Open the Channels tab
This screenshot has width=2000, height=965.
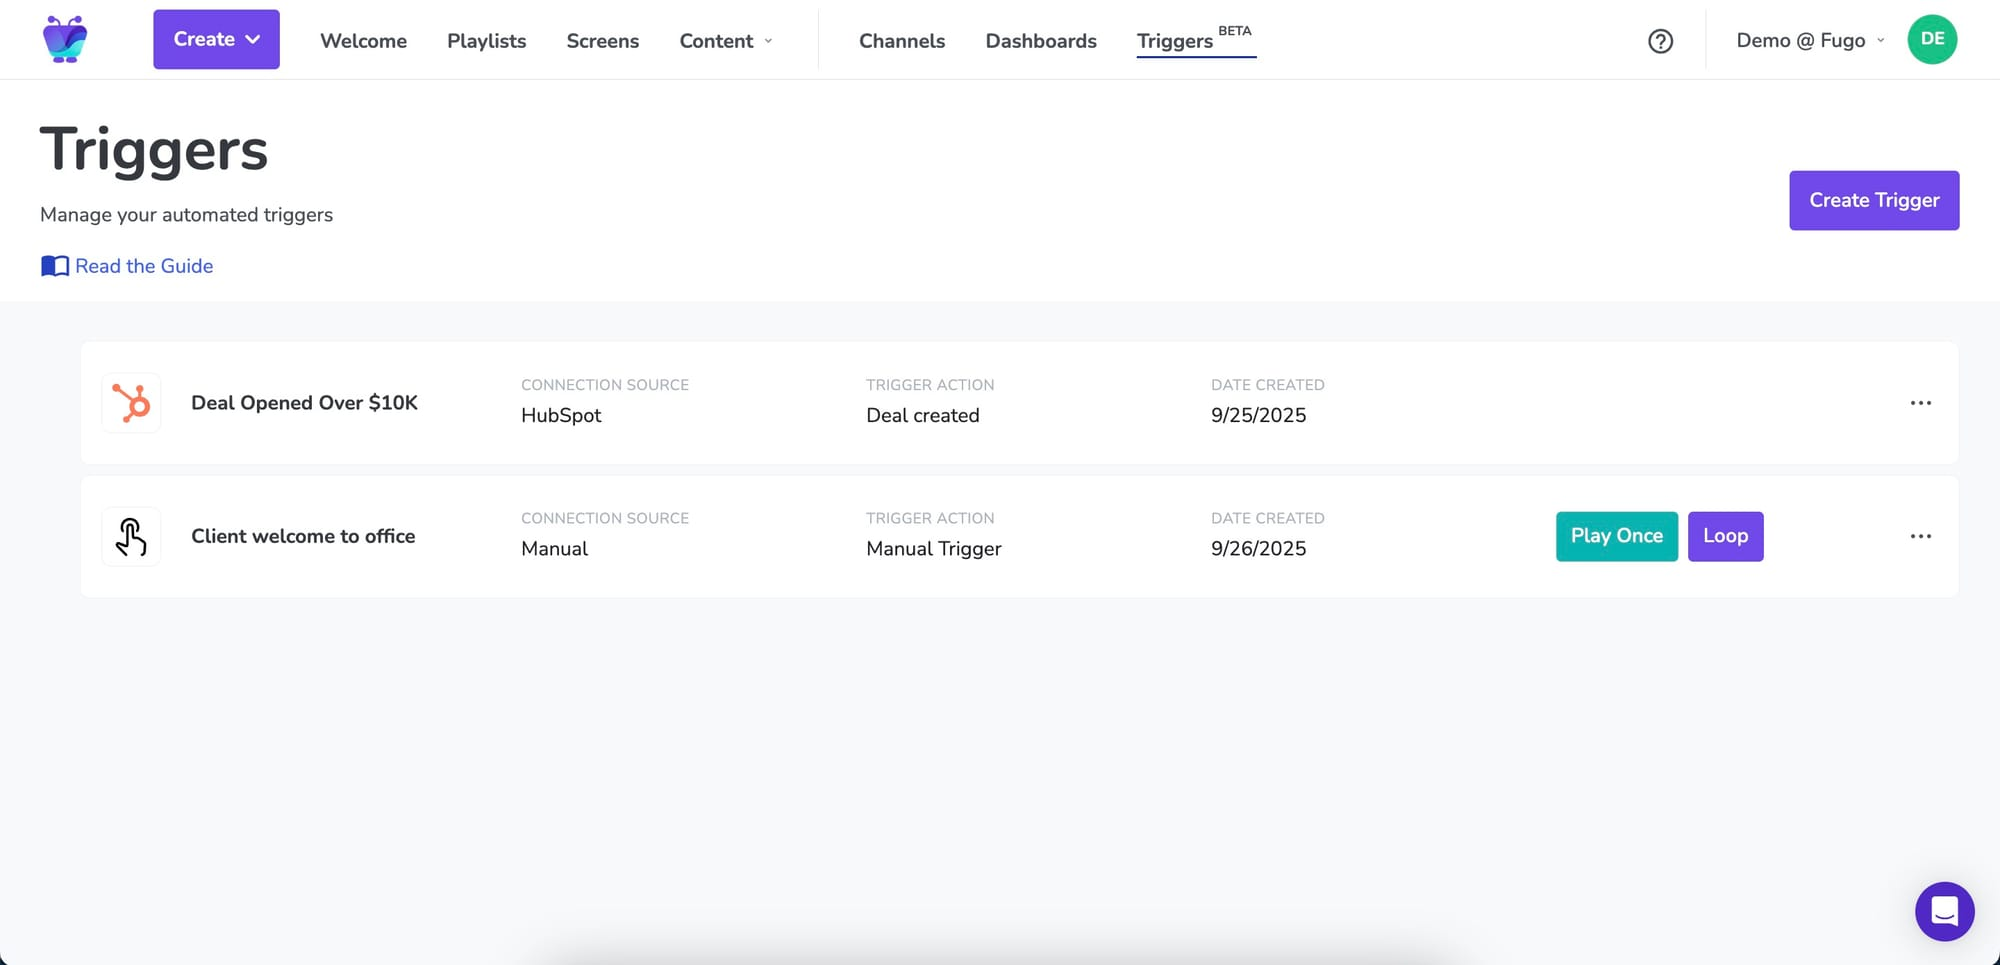(901, 41)
